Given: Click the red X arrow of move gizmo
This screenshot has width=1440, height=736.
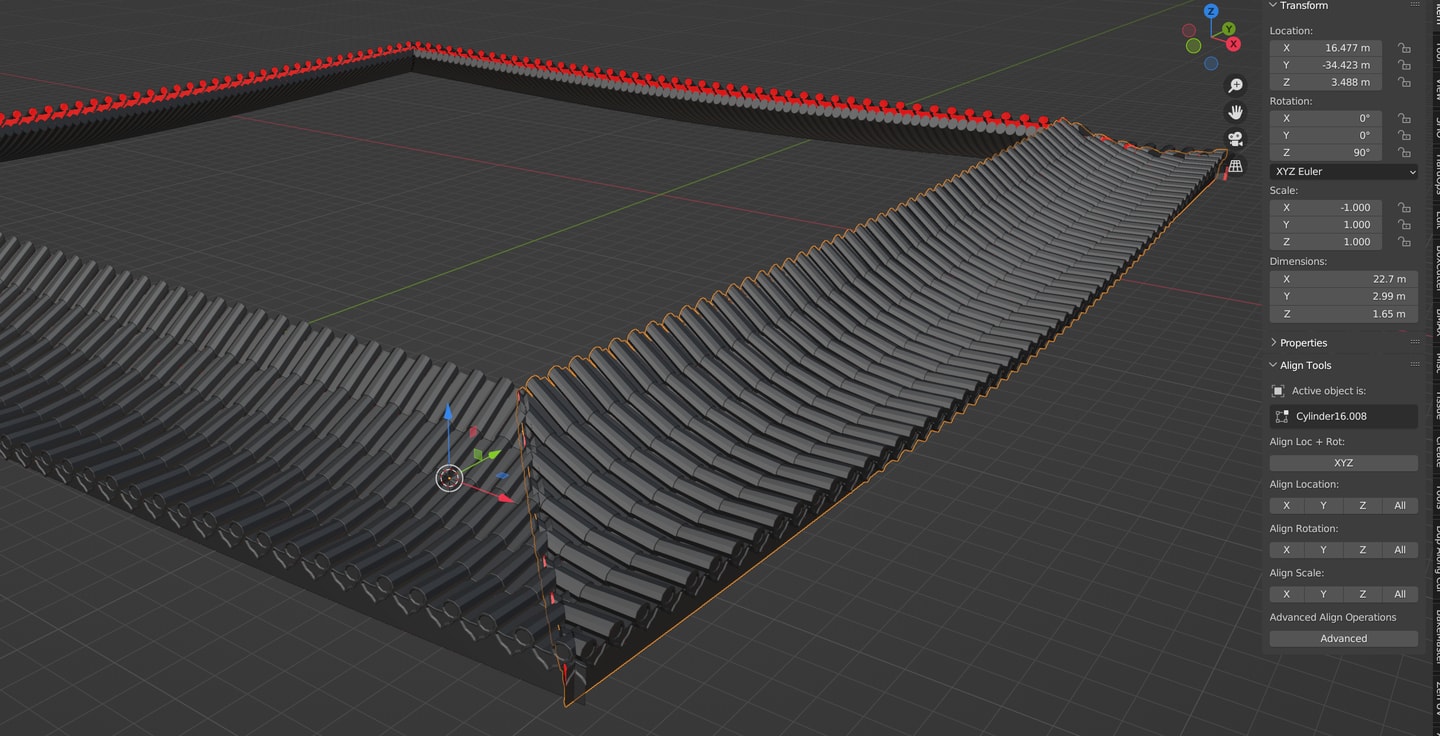Looking at the screenshot, I should (x=503, y=497).
